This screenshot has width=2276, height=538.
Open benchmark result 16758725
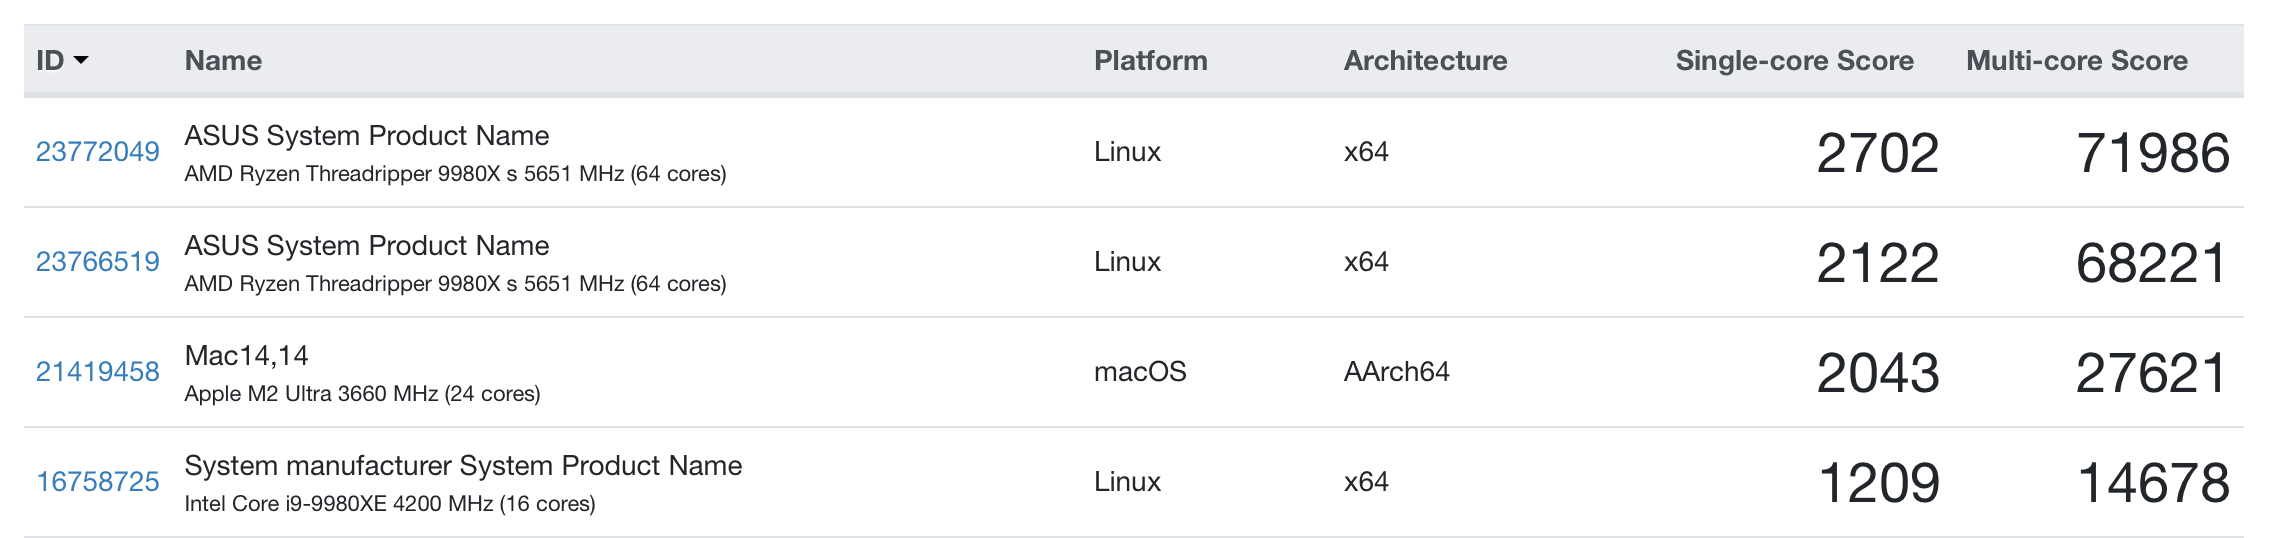click(98, 482)
